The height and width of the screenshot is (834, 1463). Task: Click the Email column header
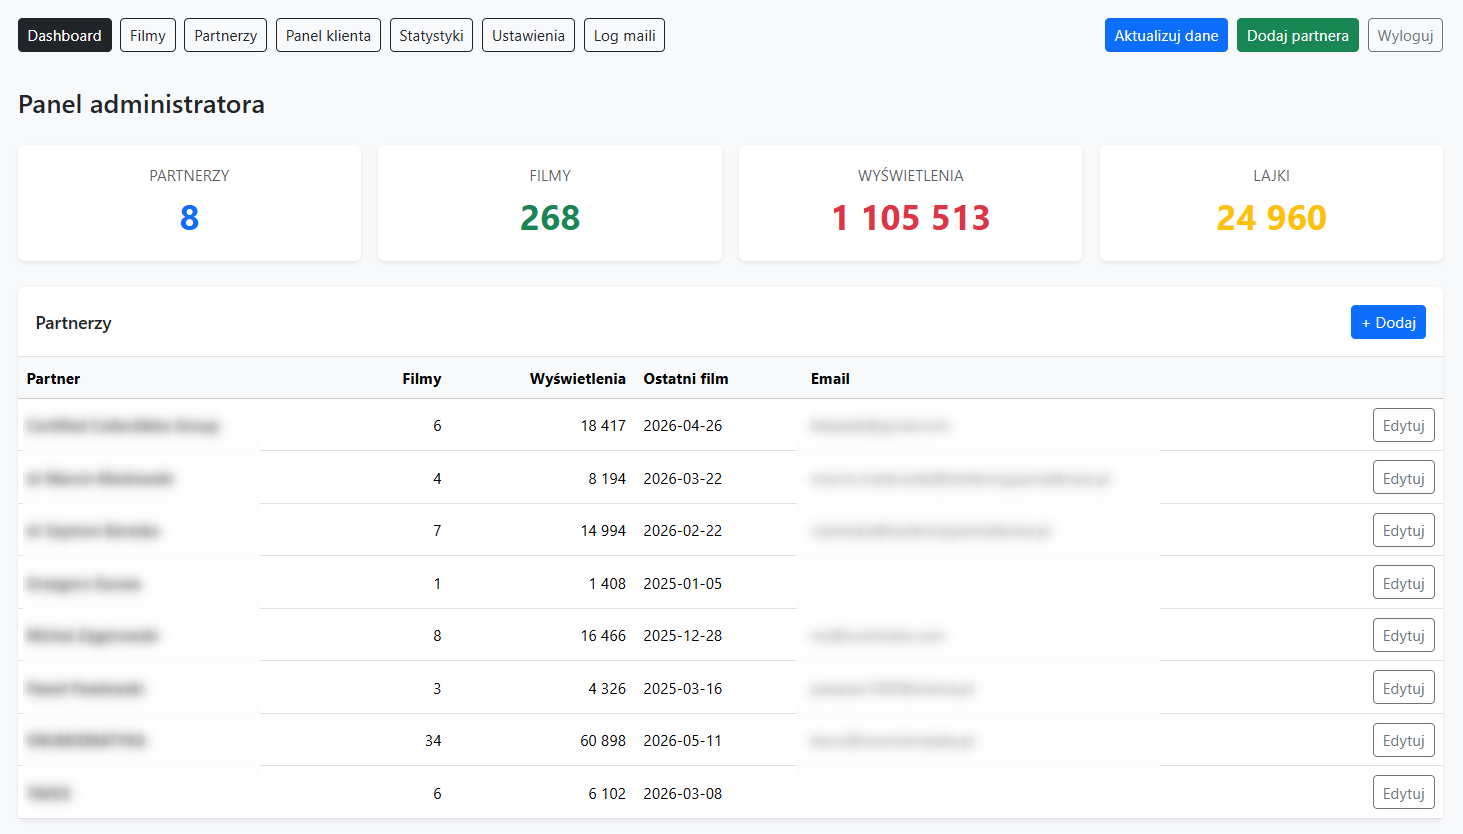coord(830,379)
